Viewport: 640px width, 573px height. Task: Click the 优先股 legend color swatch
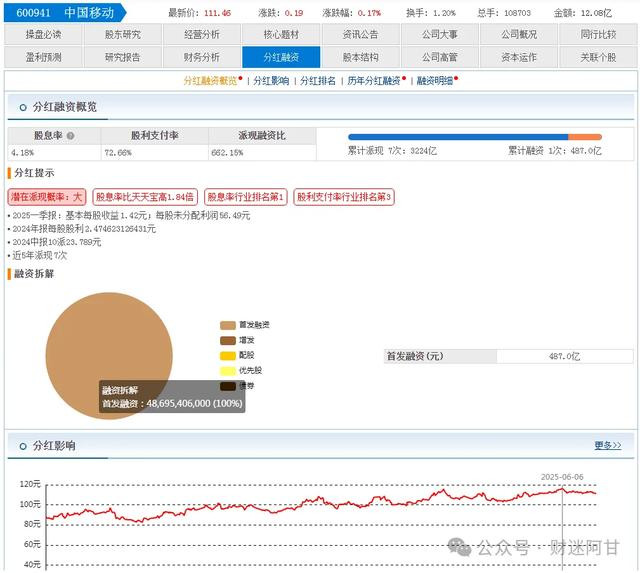pyautogui.click(x=228, y=371)
